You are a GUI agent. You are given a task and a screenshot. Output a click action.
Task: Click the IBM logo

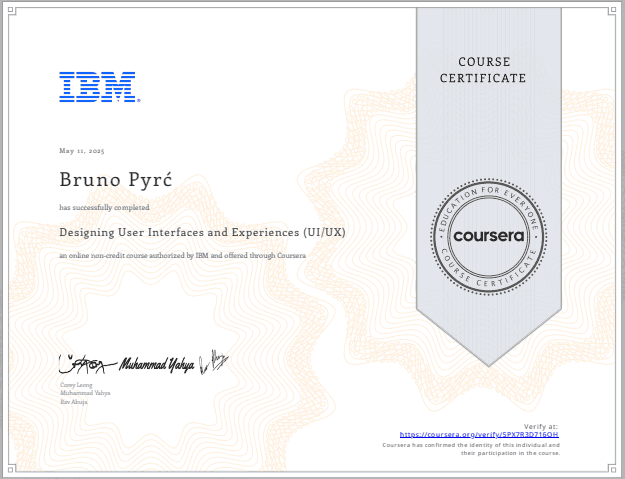point(100,87)
